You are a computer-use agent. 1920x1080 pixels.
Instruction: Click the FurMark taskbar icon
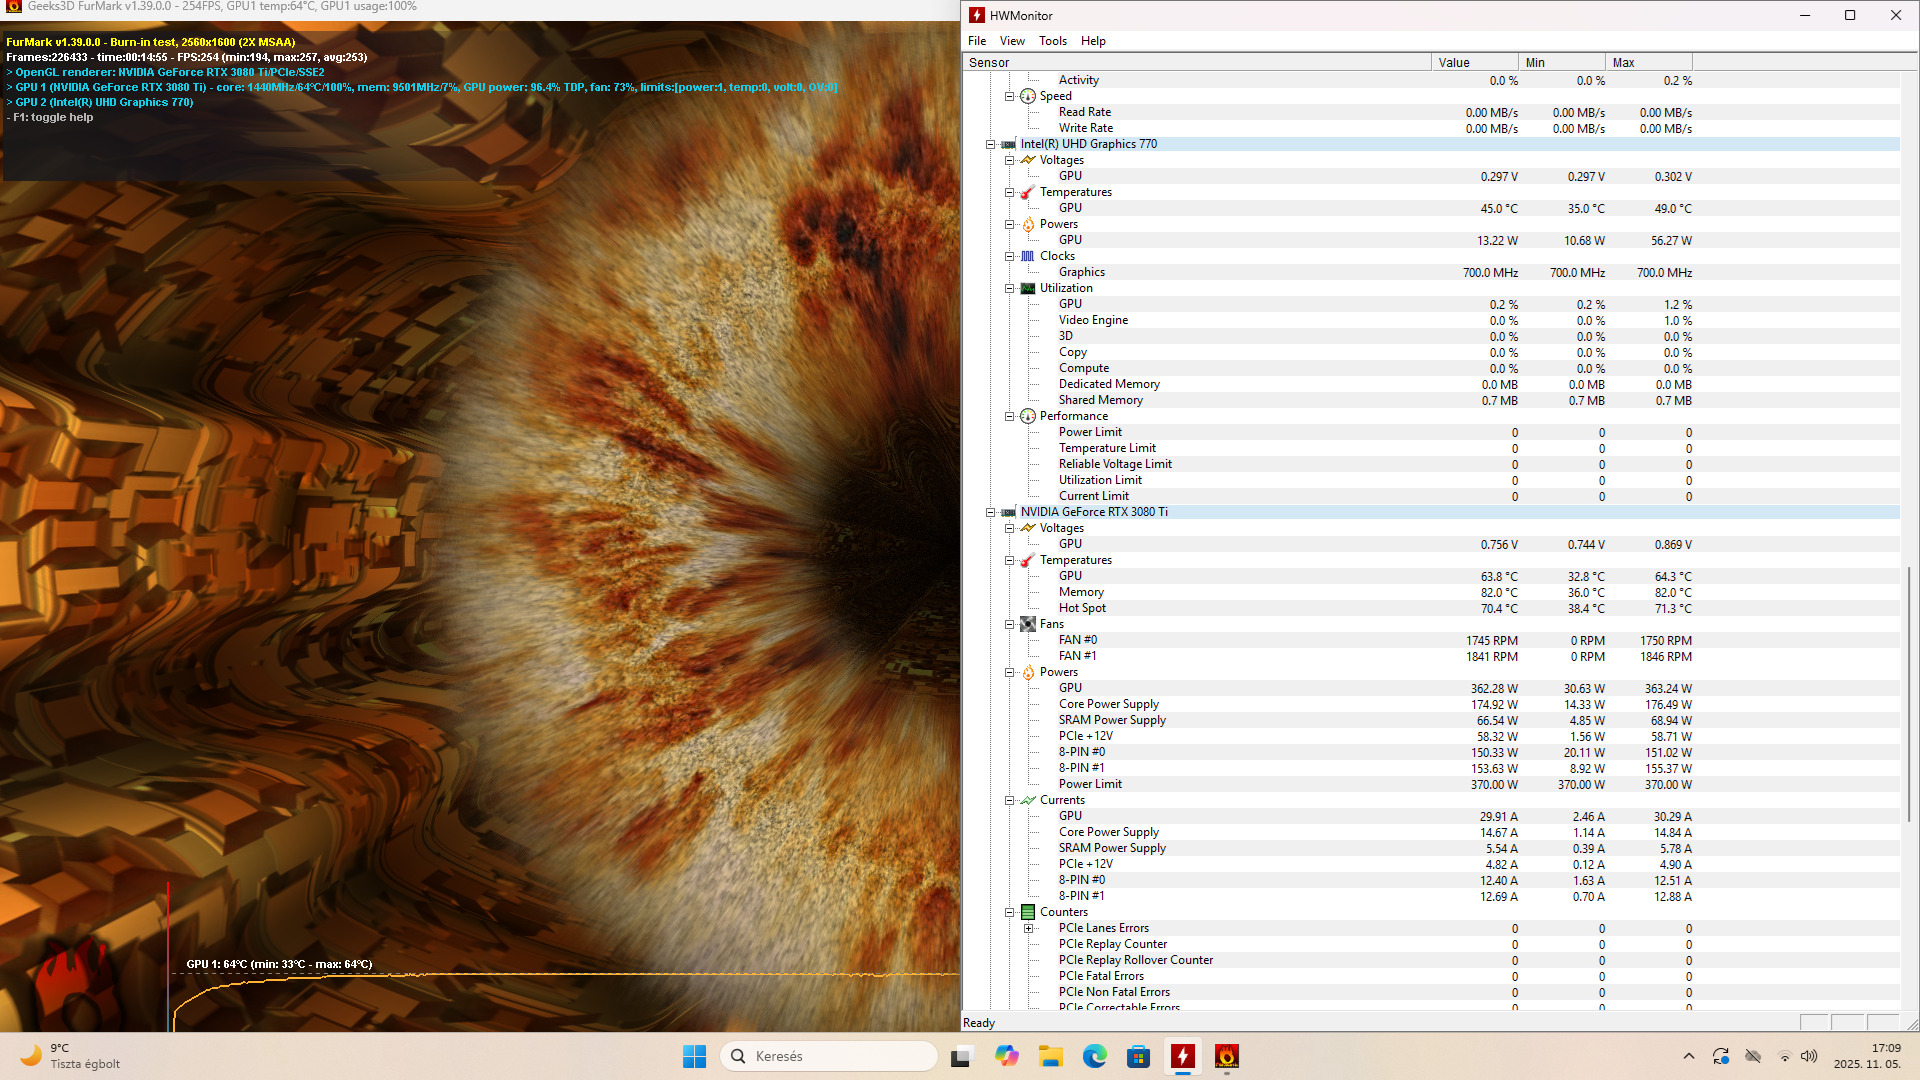click(1227, 1056)
